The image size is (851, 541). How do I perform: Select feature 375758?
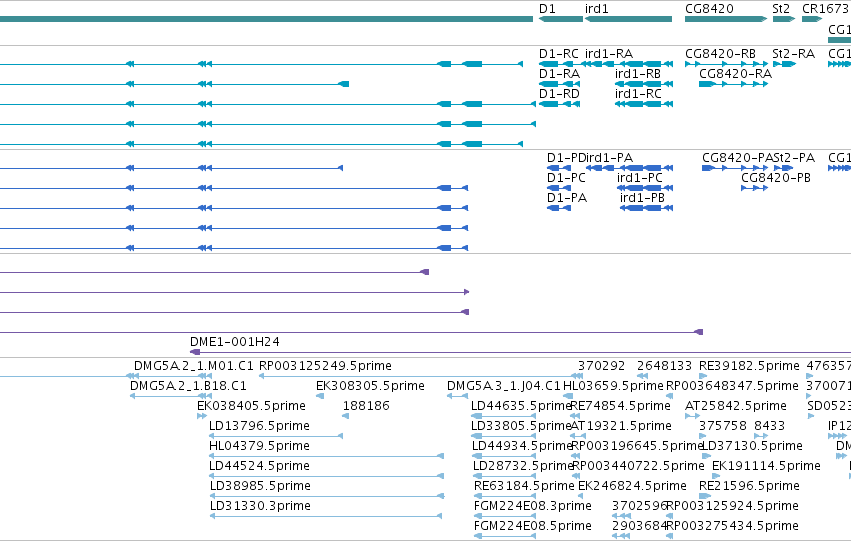click(703, 436)
